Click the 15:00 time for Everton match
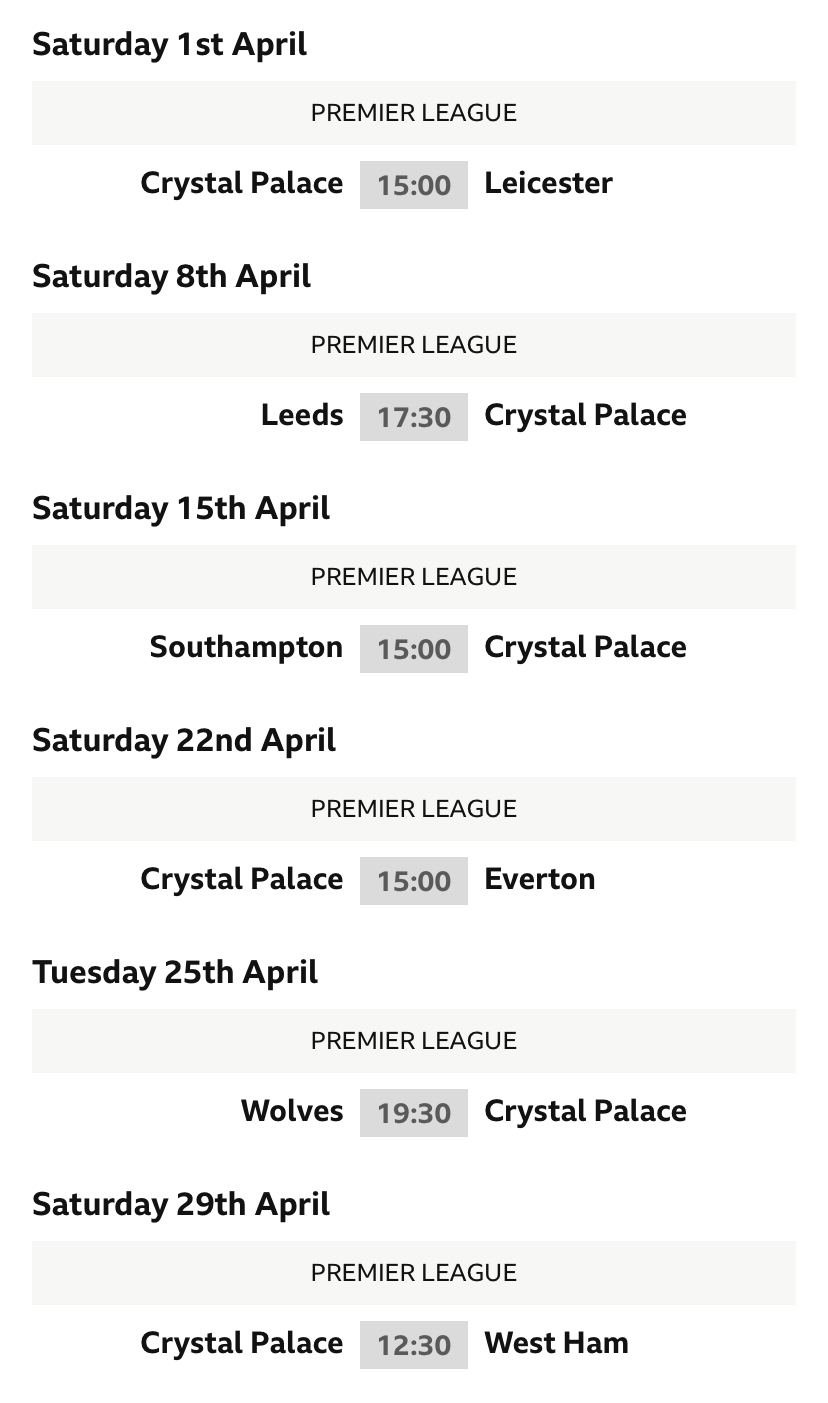The height and width of the screenshot is (1403, 828). tap(414, 881)
